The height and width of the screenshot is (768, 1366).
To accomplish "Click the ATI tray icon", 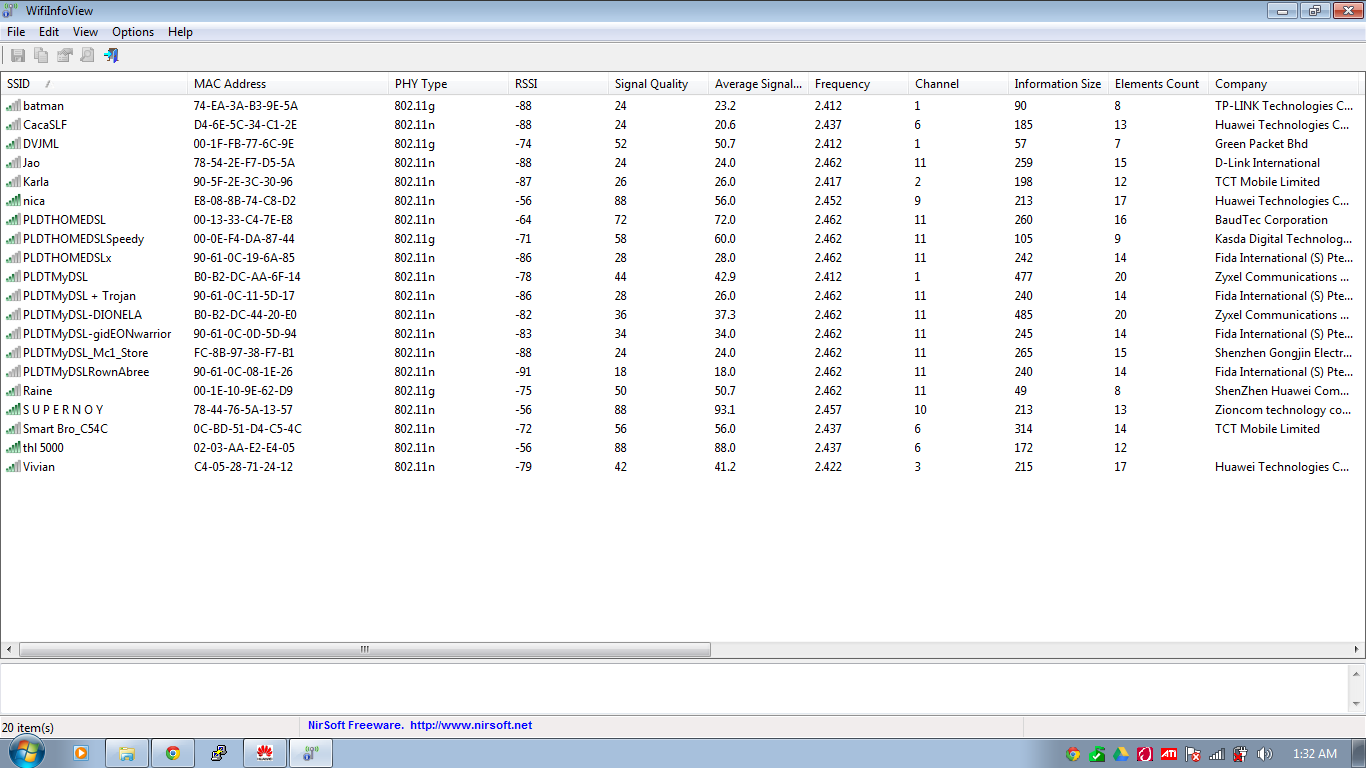I will coord(1169,754).
